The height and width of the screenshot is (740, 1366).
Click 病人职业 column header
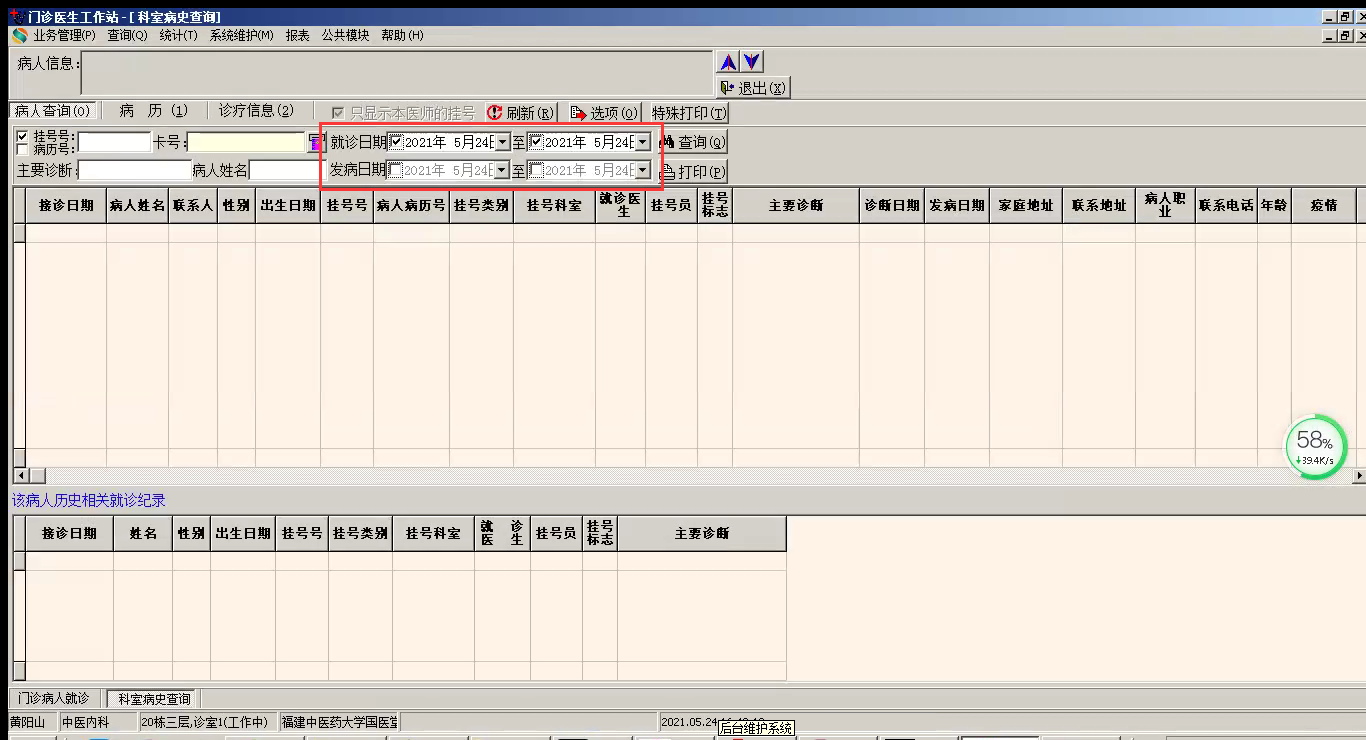(x=1165, y=205)
